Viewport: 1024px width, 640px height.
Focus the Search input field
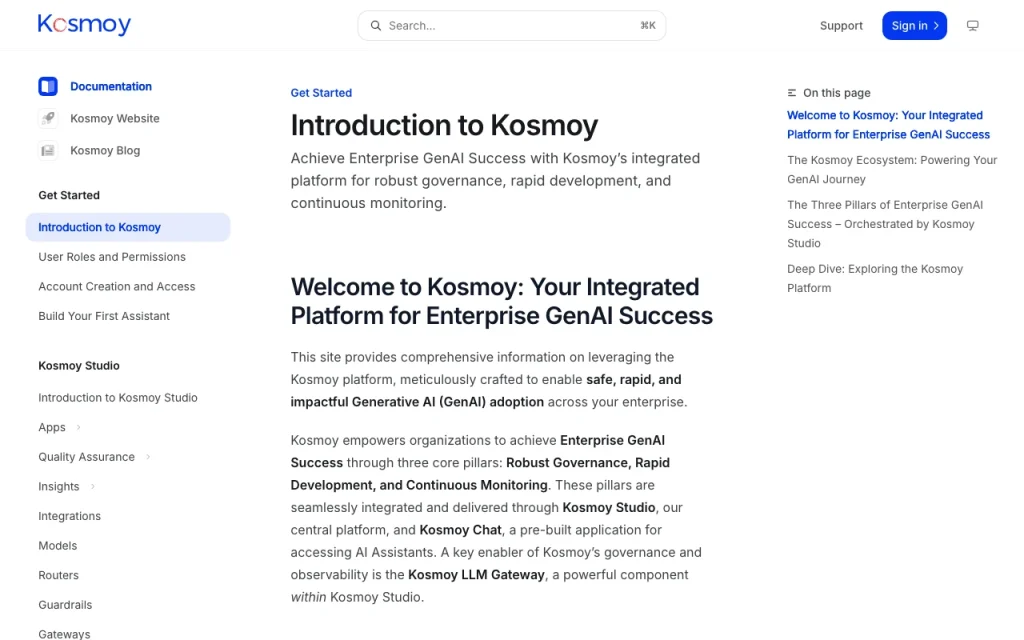[x=511, y=25]
